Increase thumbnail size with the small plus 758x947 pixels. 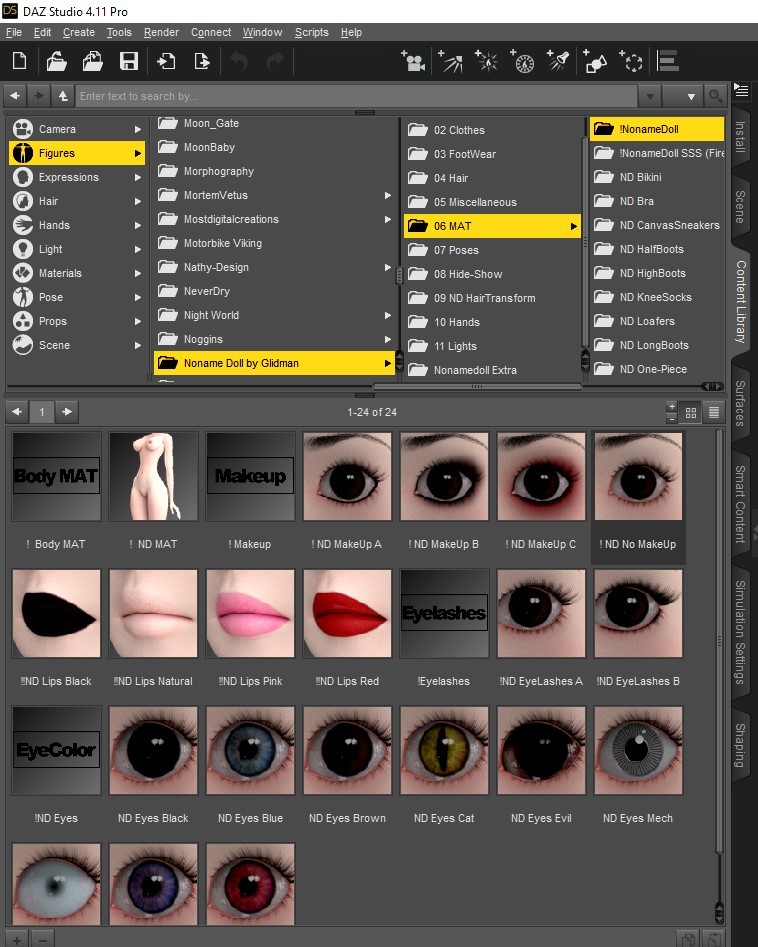pos(672,406)
